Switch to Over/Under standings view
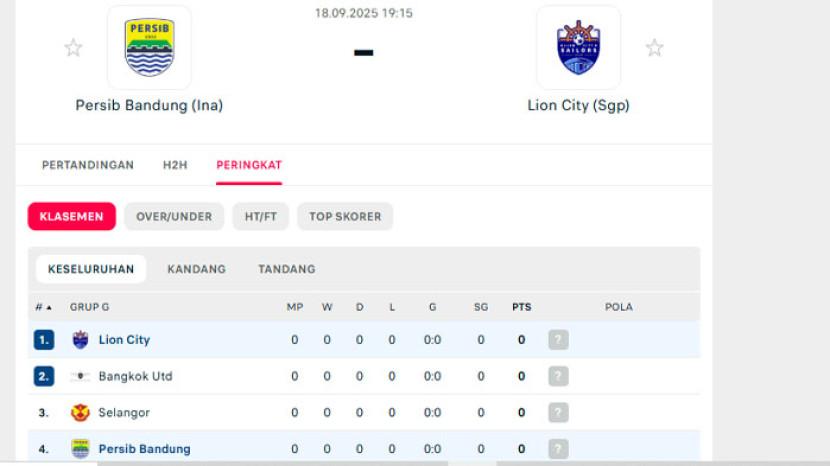 pos(174,216)
